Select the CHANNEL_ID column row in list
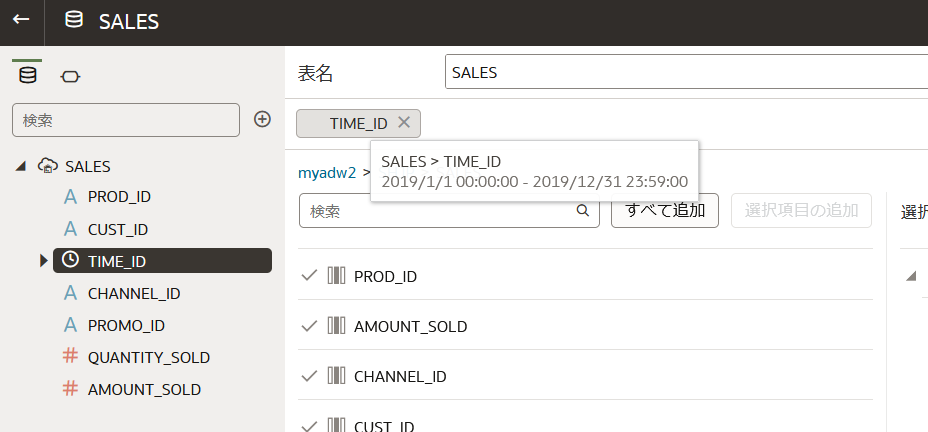This screenshot has height=432, width=928. 585,376
